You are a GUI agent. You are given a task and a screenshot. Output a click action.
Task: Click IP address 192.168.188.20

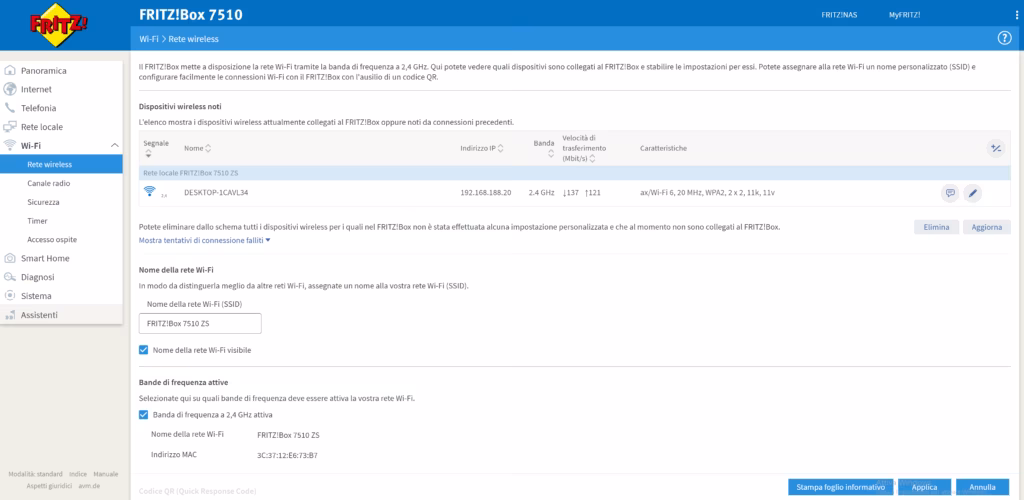click(486, 193)
